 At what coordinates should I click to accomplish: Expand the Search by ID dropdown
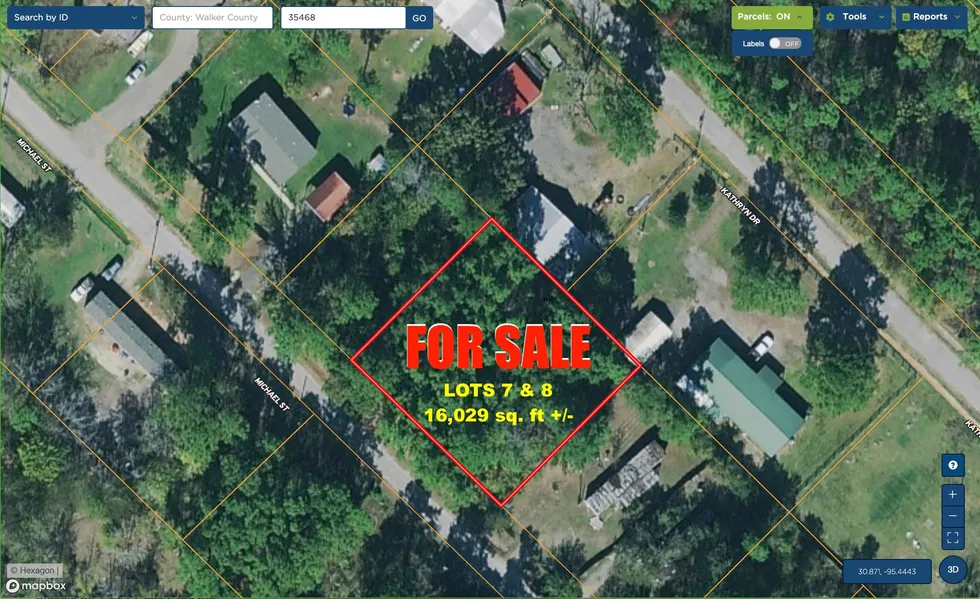74,18
